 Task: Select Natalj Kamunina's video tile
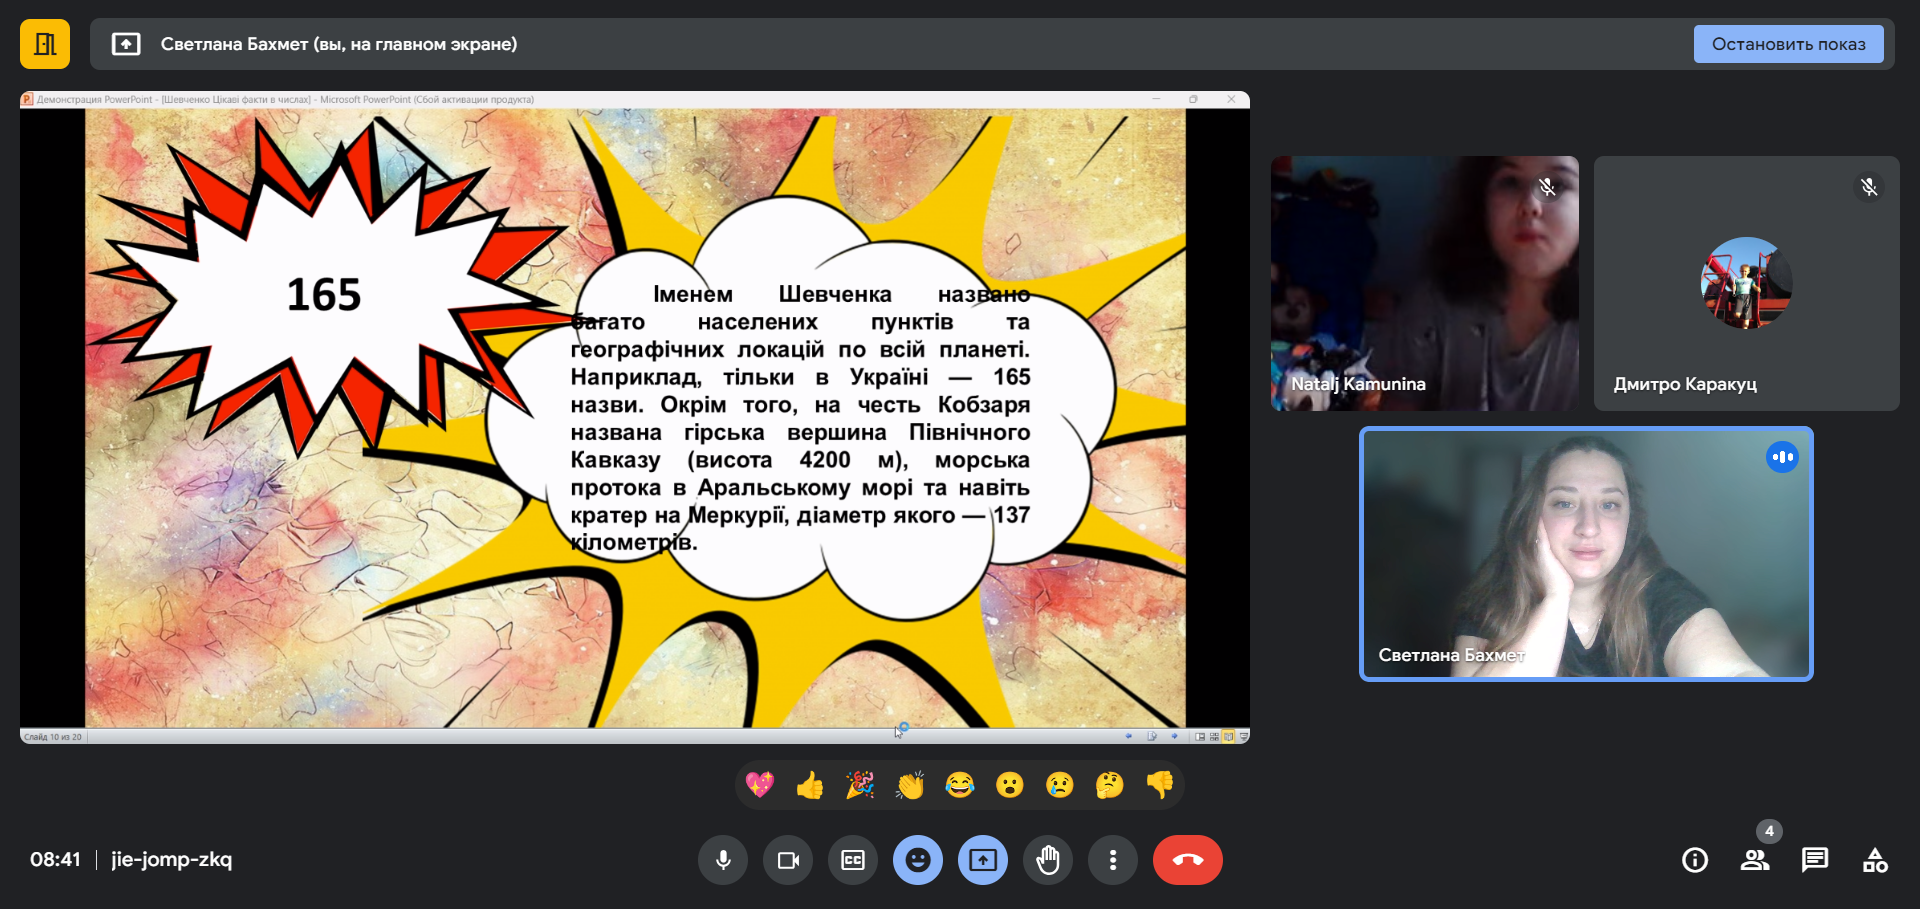(1424, 283)
